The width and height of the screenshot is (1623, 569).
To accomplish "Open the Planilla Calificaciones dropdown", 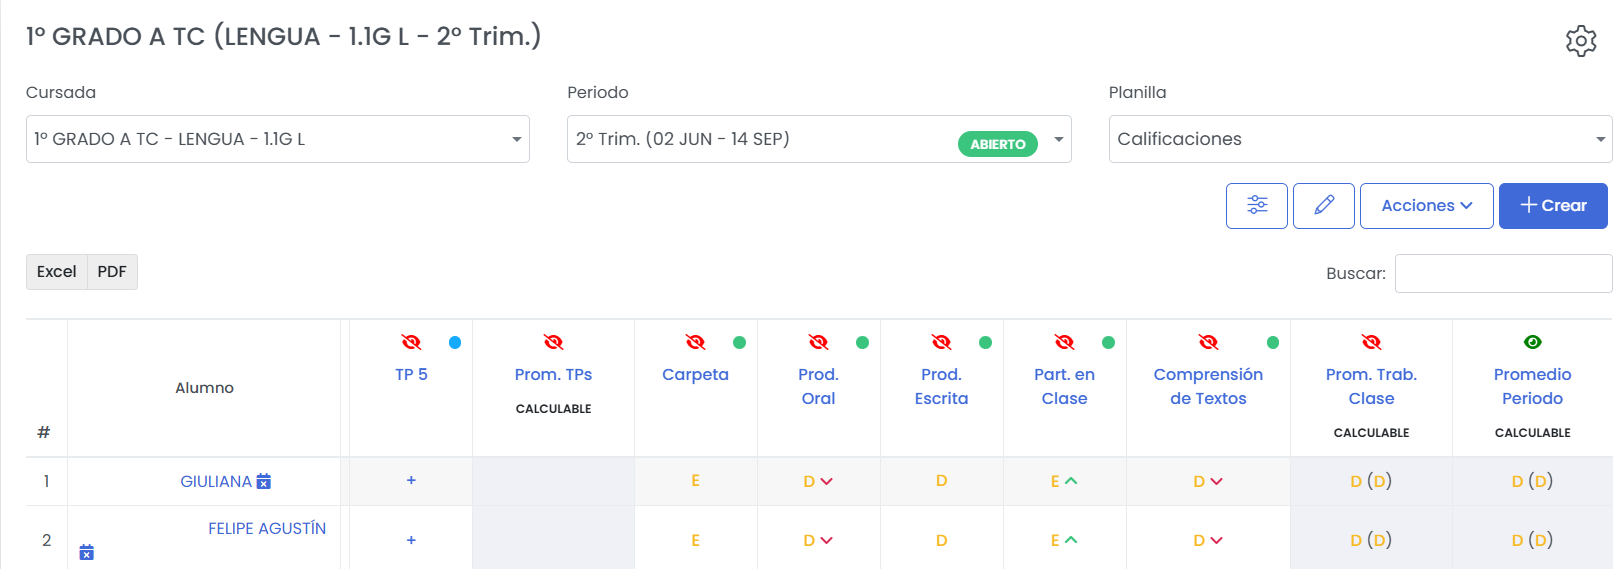I will 1359,139.
